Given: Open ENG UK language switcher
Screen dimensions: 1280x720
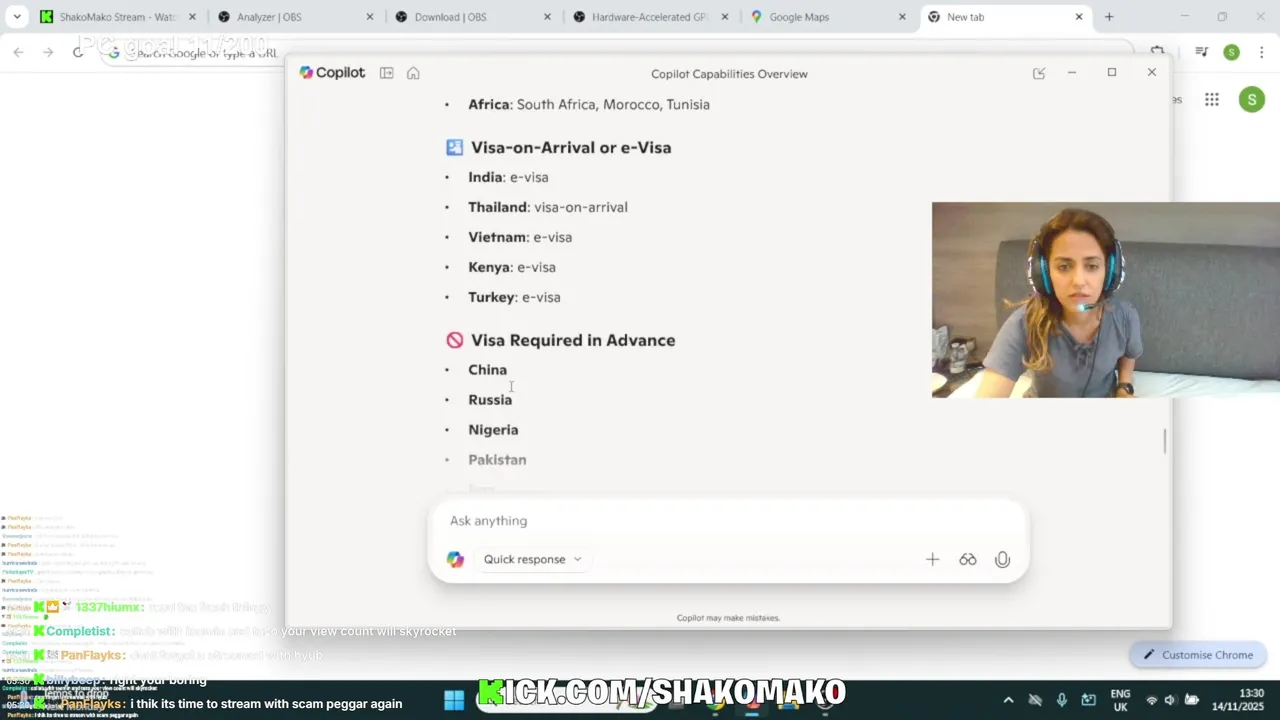Looking at the screenshot, I should click(x=1120, y=700).
